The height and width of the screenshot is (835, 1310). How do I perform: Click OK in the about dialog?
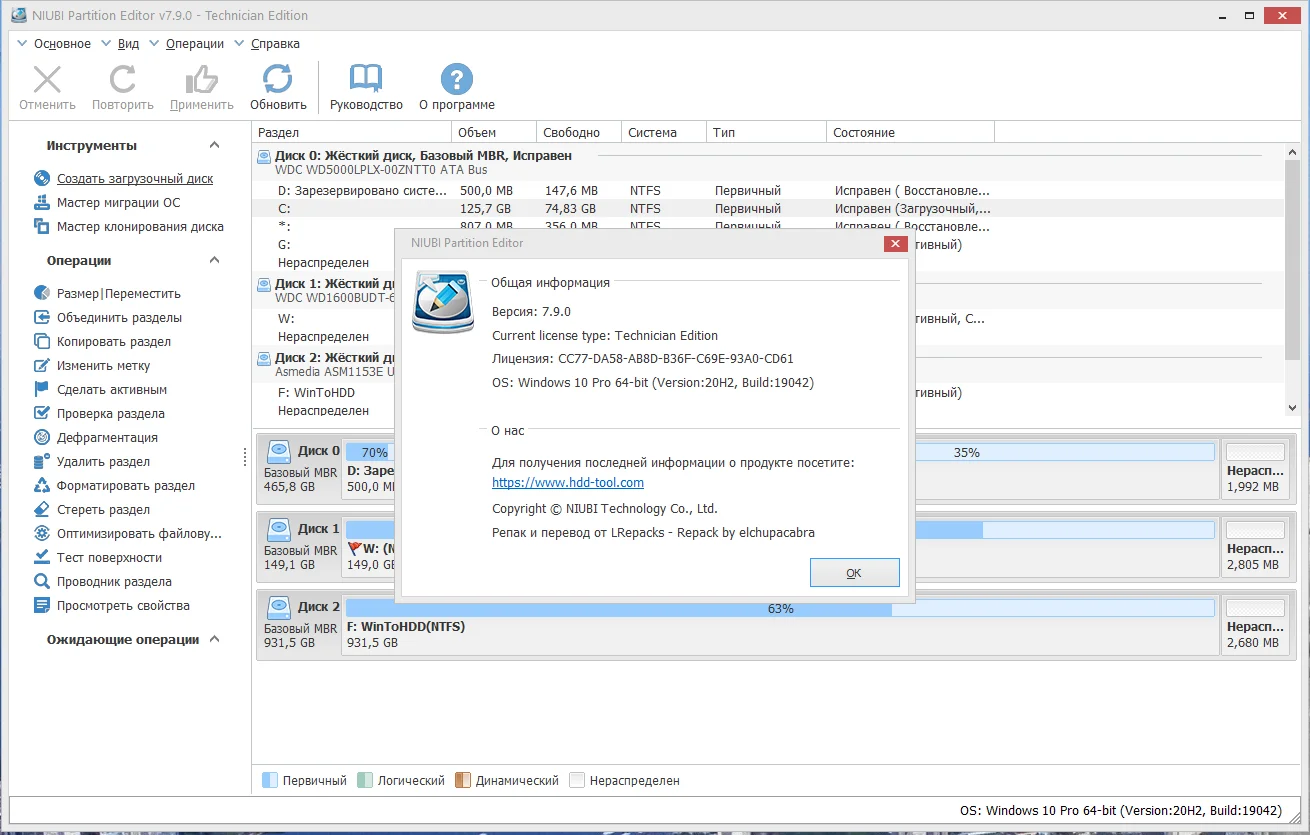point(854,573)
